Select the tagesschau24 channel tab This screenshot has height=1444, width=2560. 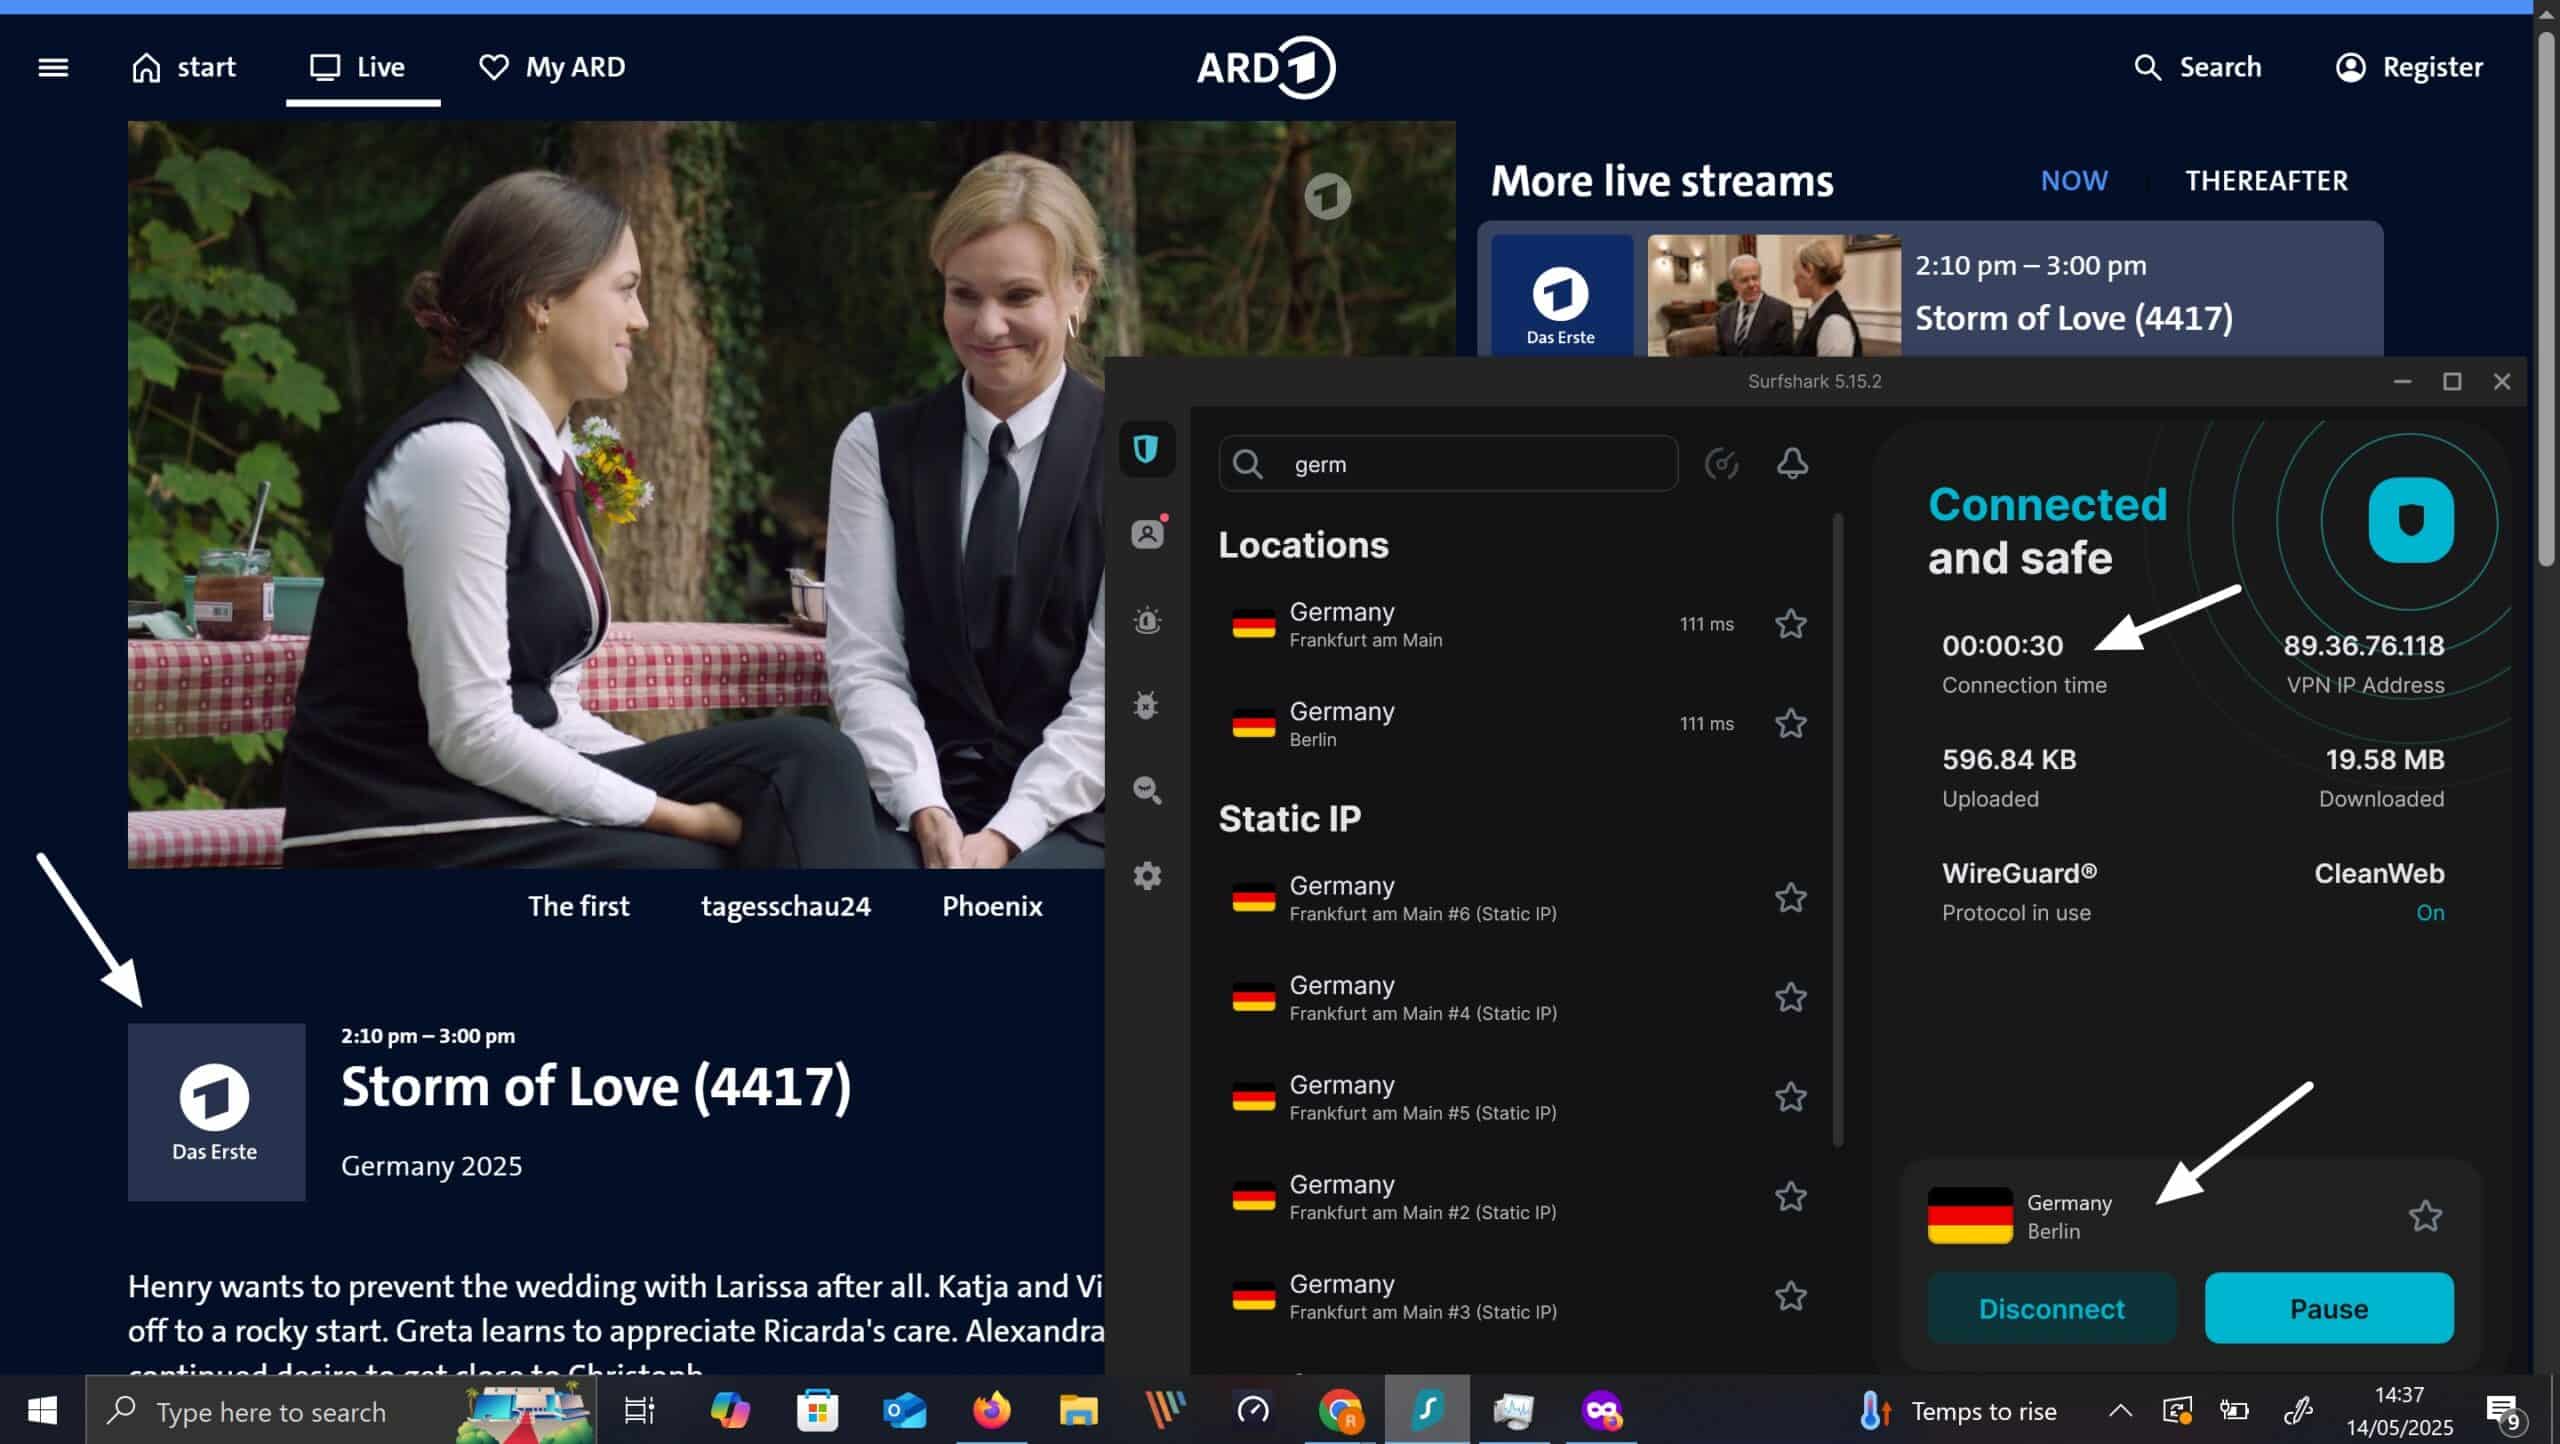point(786,906)
